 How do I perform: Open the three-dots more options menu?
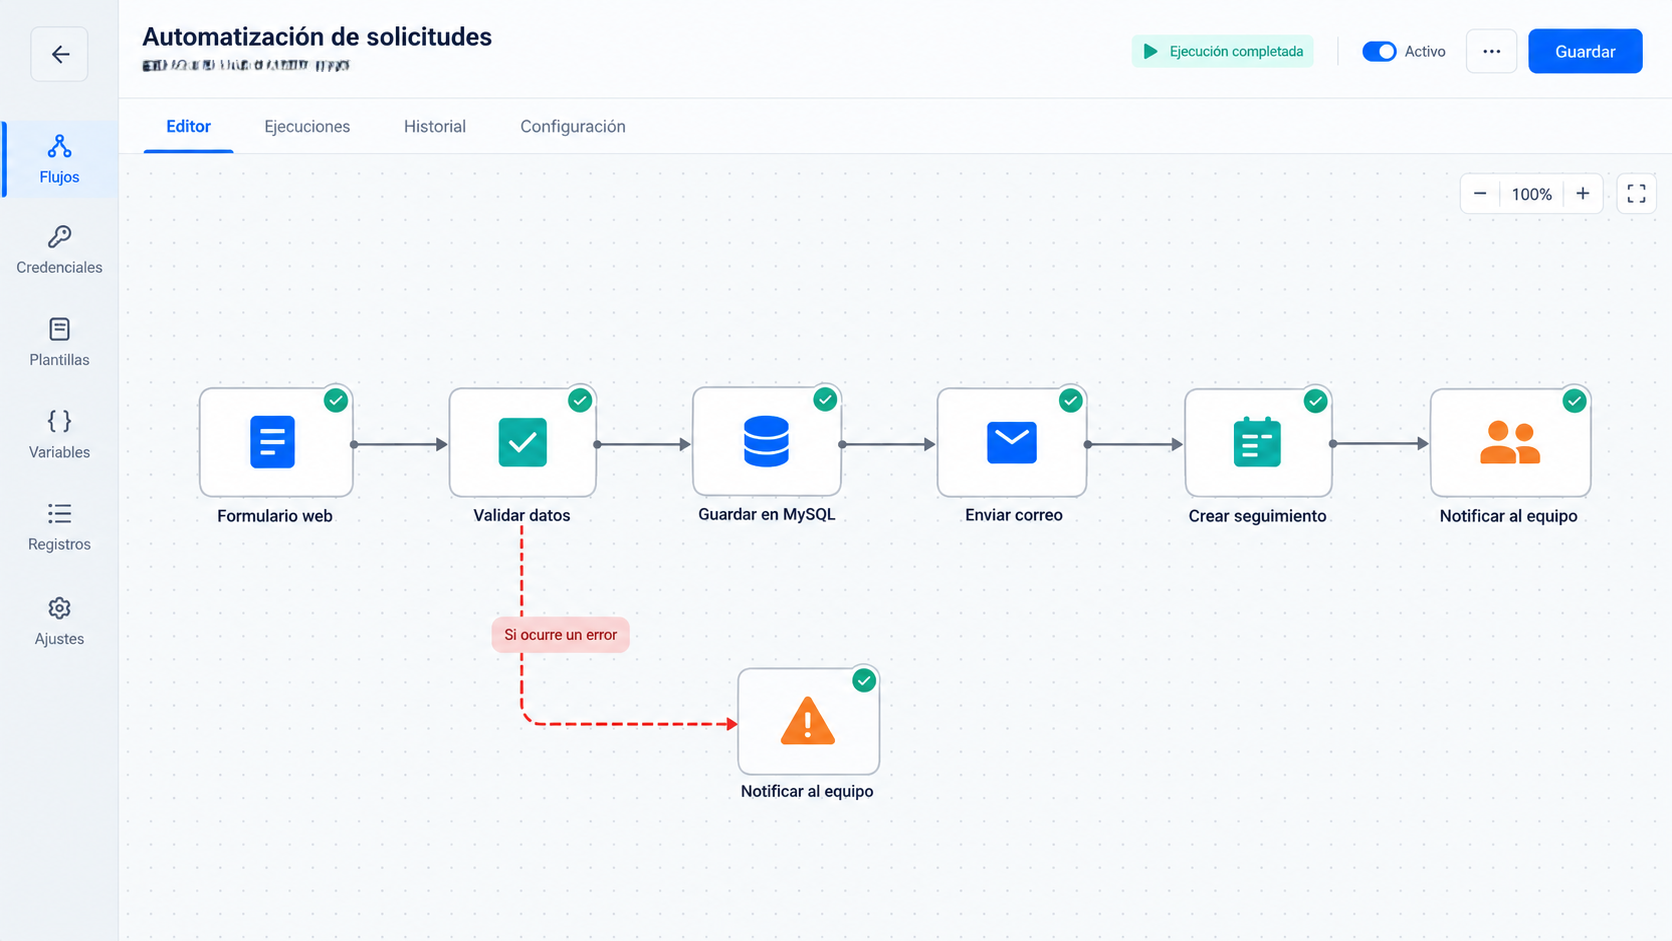tap(1492, 51)
